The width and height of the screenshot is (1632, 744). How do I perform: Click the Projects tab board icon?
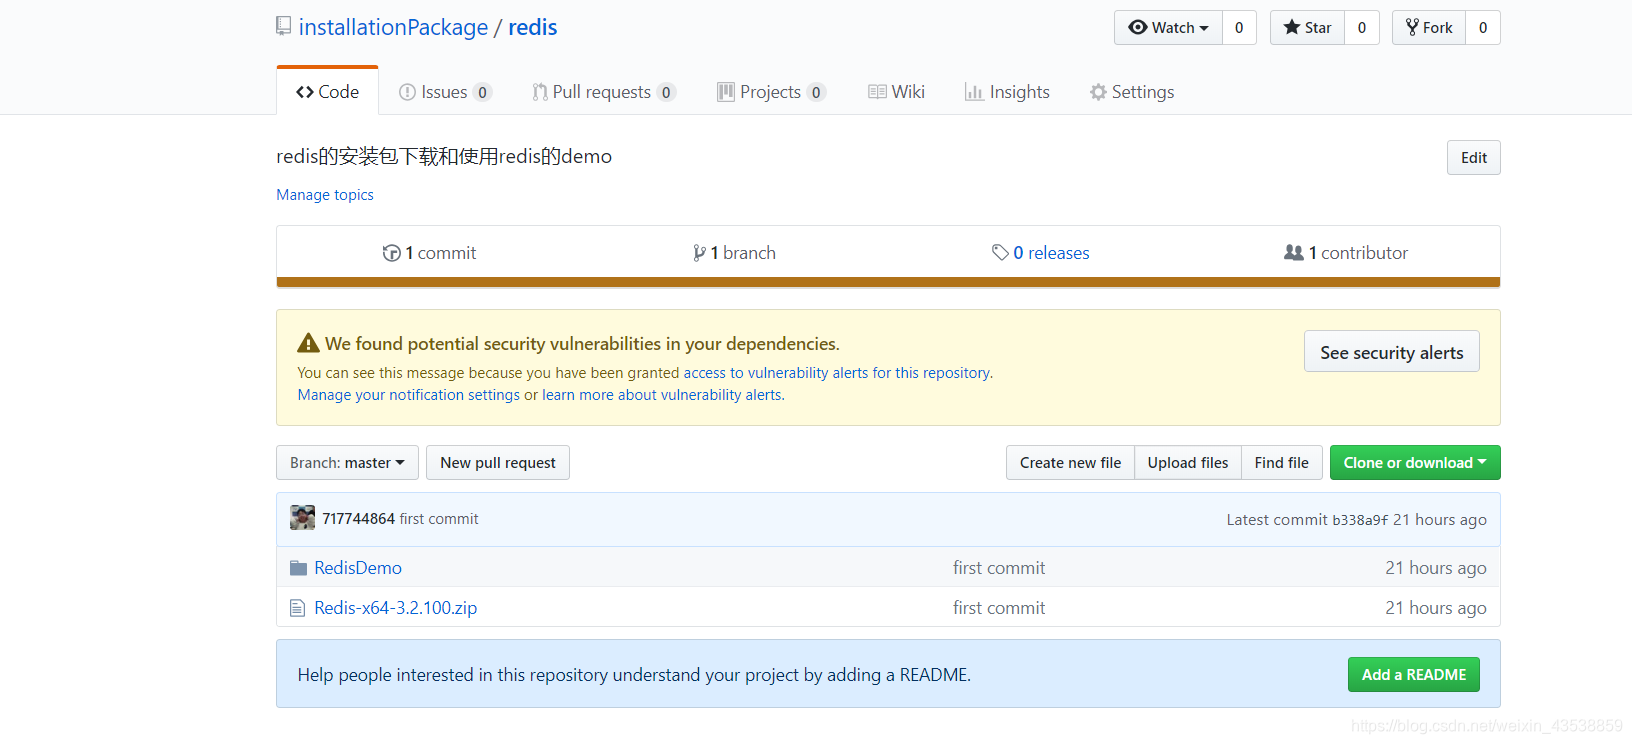726,92
